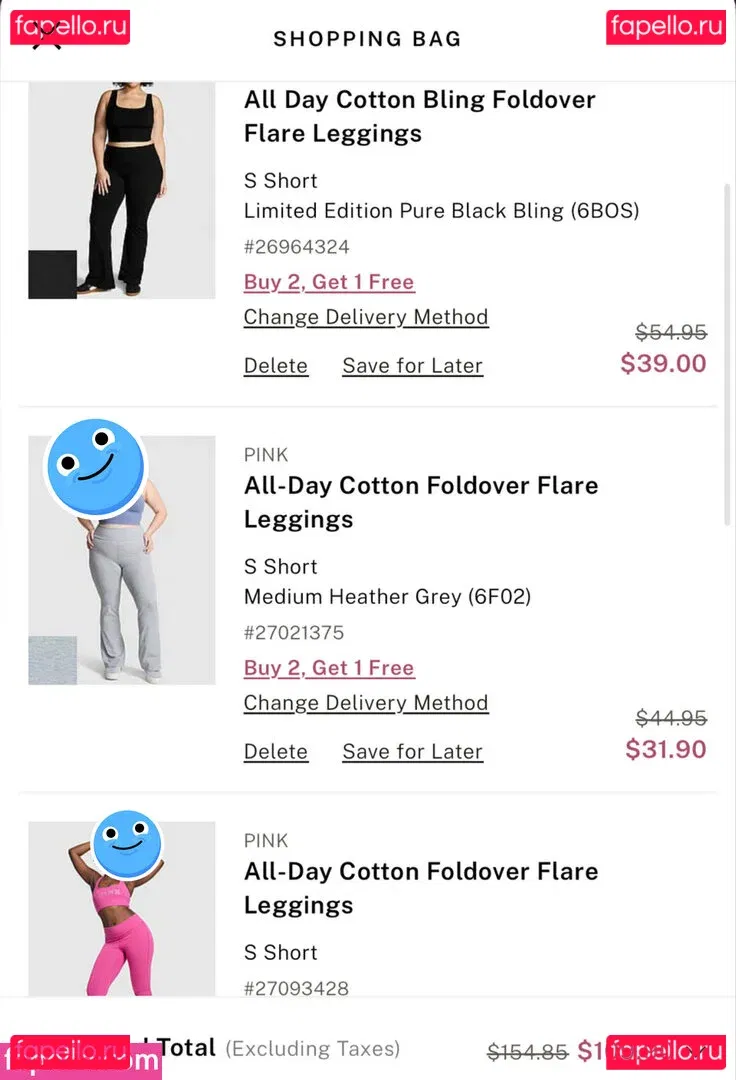Screen dimensions: 736x1080
Task: Change Delivery Method for Heather Grey leggings
Action: [366, 703]
